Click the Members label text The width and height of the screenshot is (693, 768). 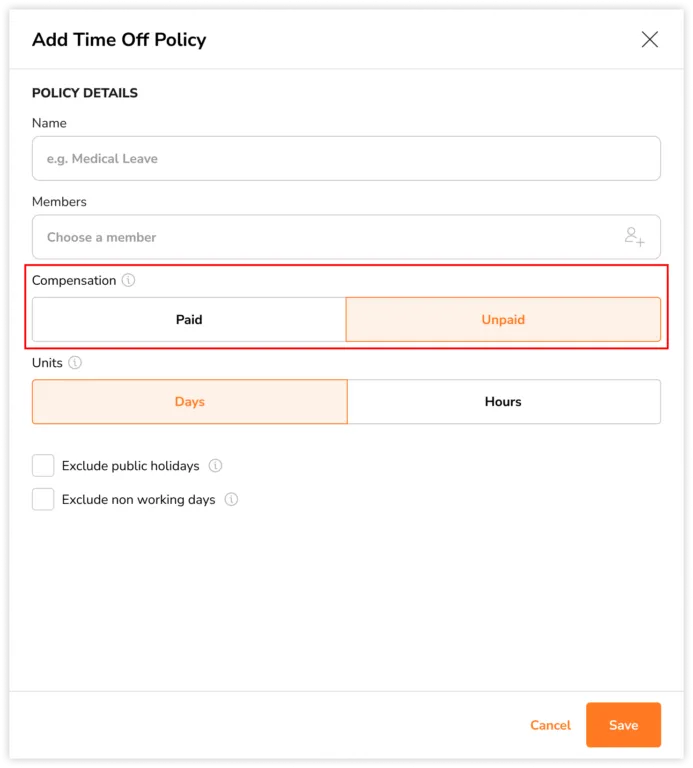(x=59, y=202)
